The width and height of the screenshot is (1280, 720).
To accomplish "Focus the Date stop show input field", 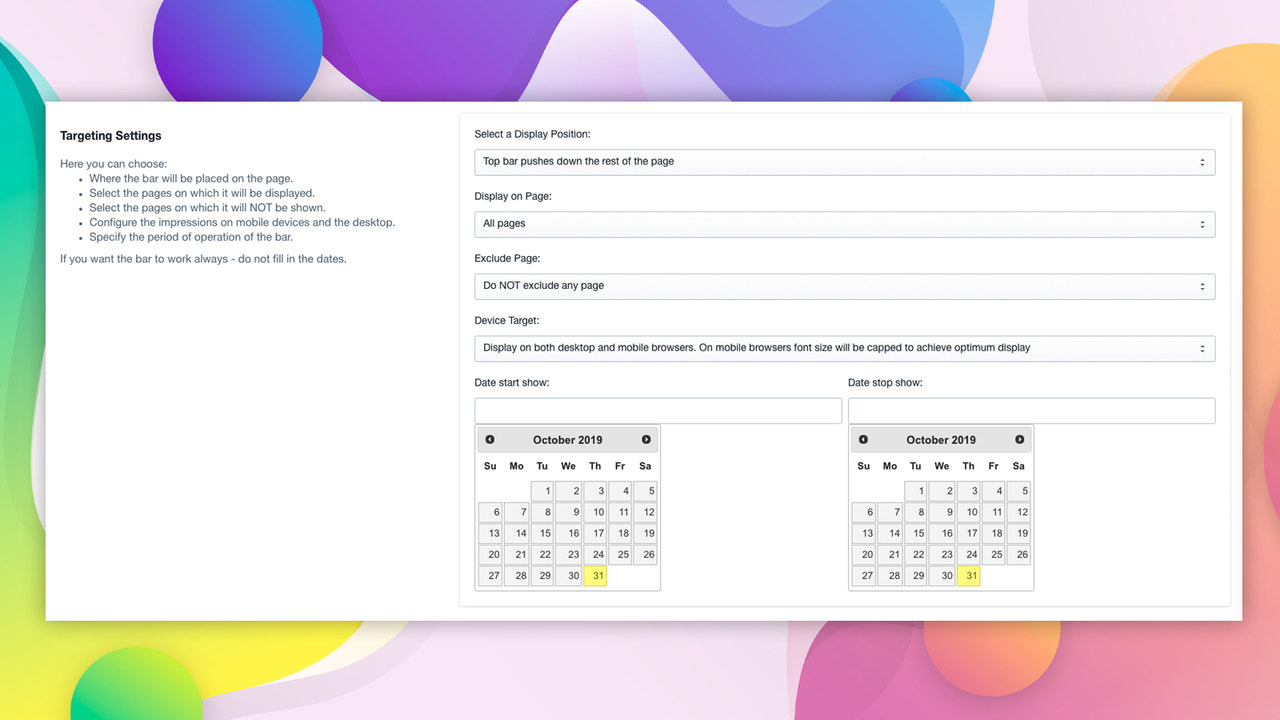I will point(1032,411).
